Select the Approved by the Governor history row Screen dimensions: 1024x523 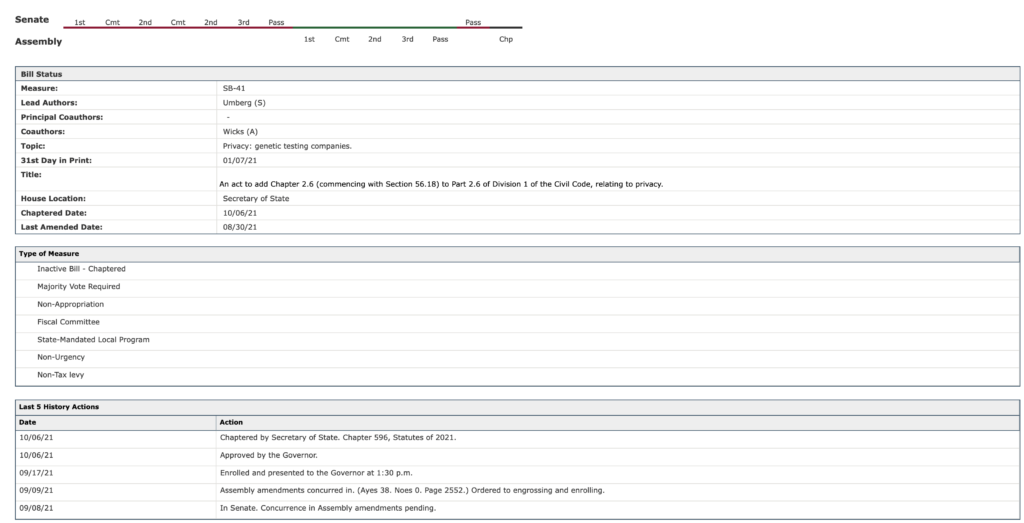click(x=268, y=454)
